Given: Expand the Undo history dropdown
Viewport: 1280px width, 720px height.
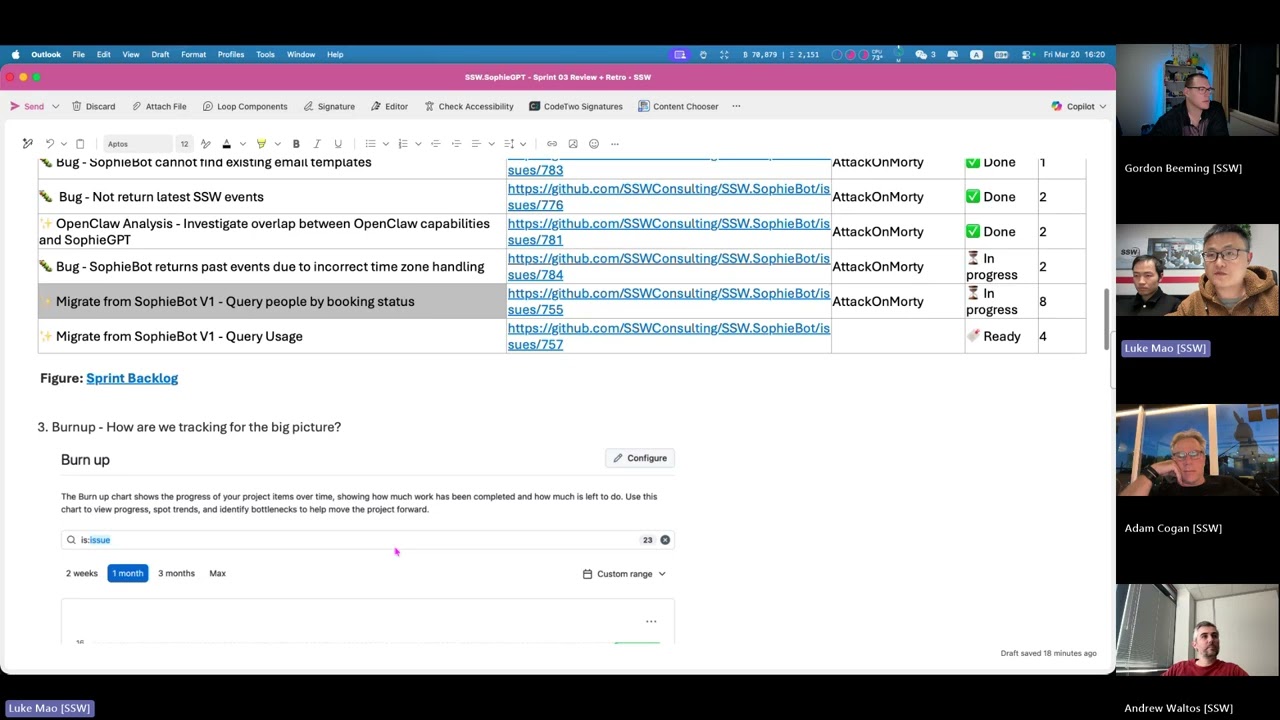Looking at the screenshot, I should 63,144.
